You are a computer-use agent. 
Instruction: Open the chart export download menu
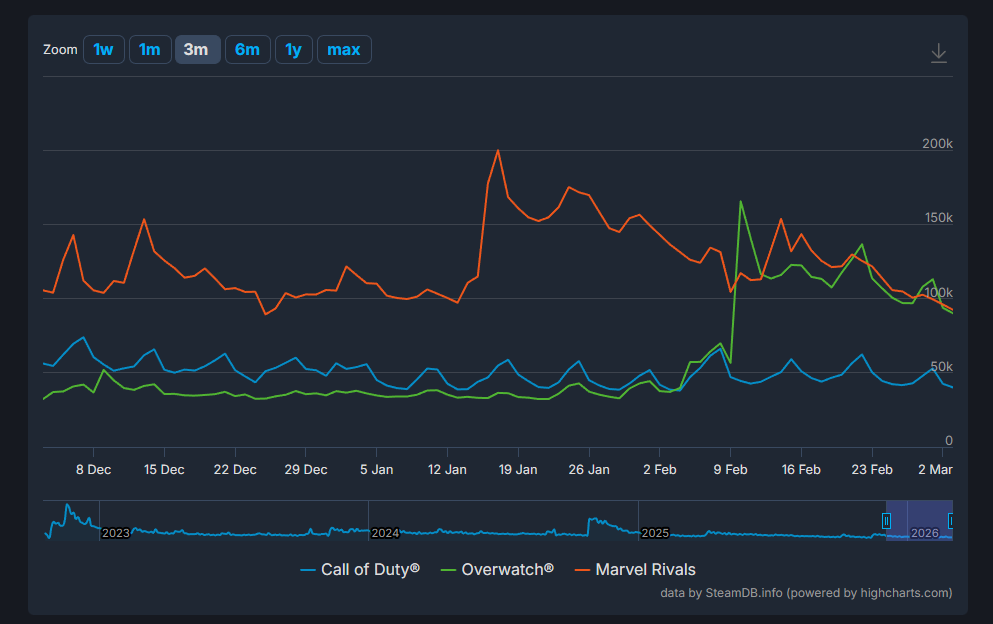[938, 53]
